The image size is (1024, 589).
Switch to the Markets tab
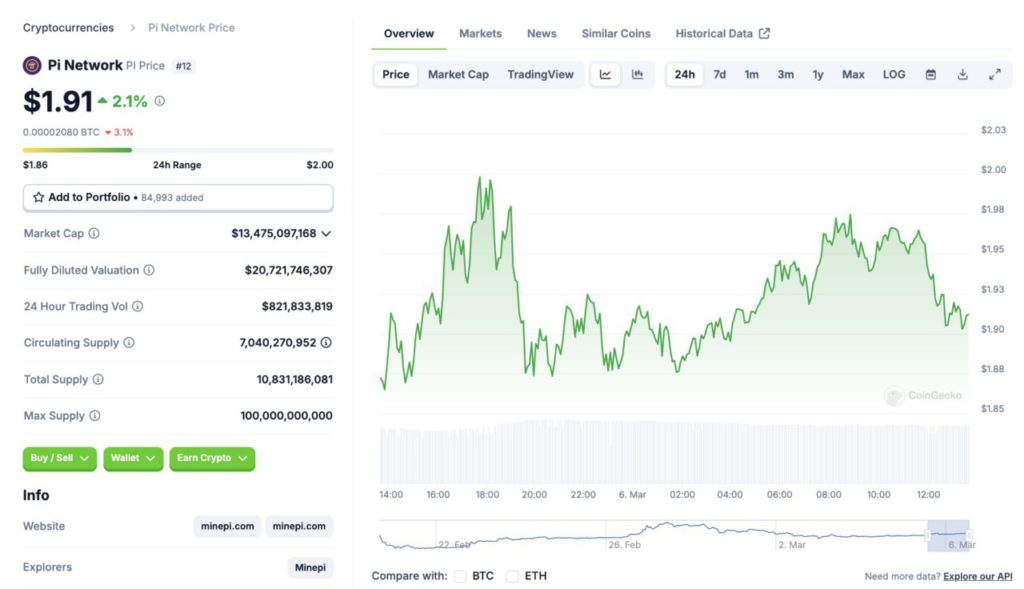click(x=480, y=33)
